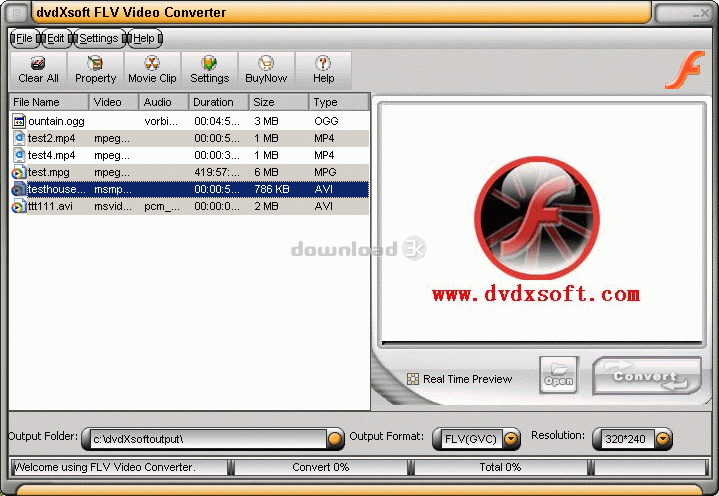Click the title bar system menu icon

pos(17,13)
